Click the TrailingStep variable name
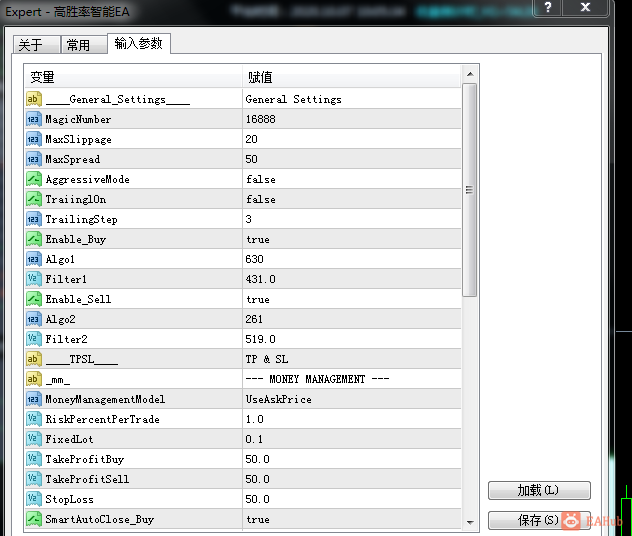This screenshot has height=536, width=632. pyautogui.click(x=81, y=219)
